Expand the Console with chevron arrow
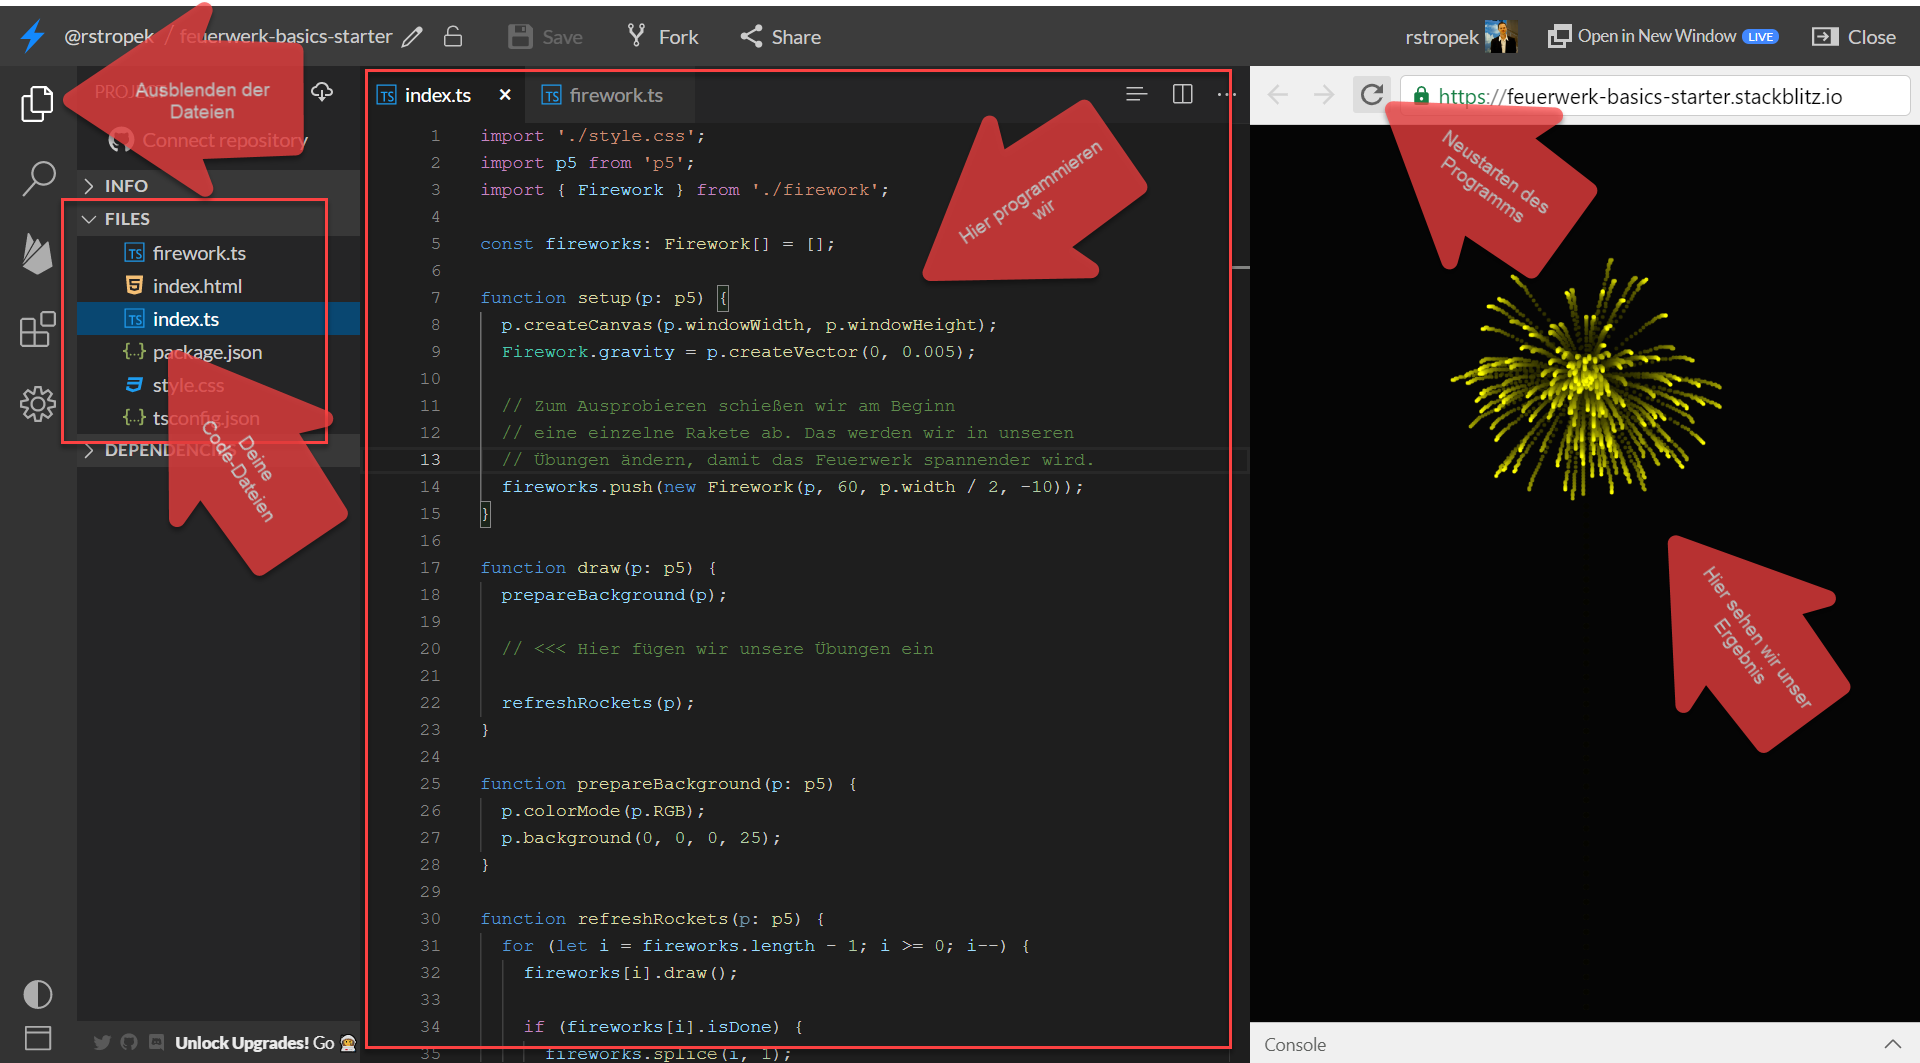This screenshot has width=1920, height=1063. [x=1893, y=1044]
